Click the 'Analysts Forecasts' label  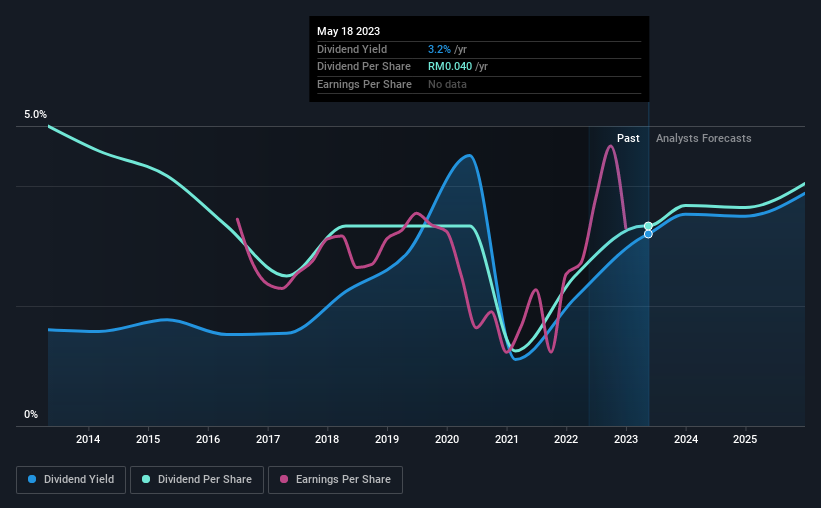[x=703, y=138]
